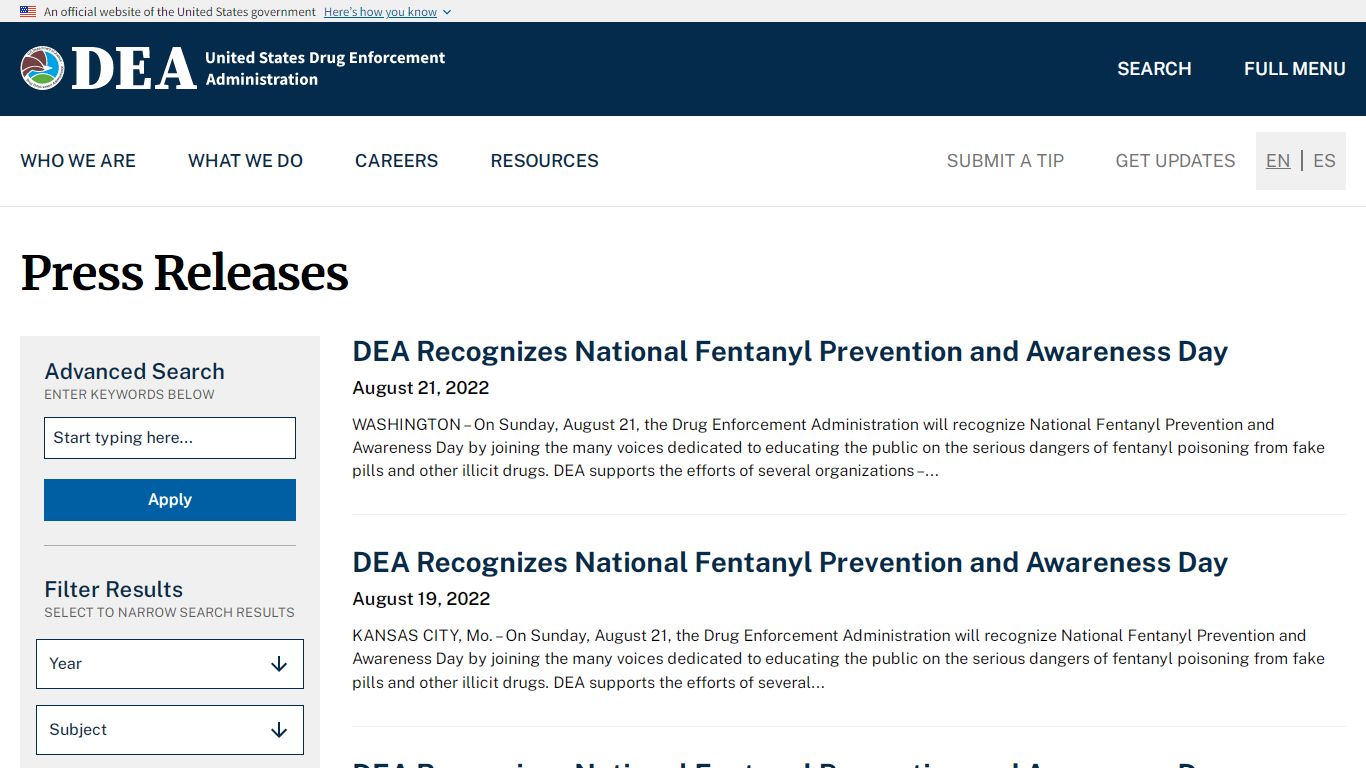The width and height of the screenshot is (1366, 768).
Task: Click the Apply search button
Action: pyautogui.click(x=170, y=500)
